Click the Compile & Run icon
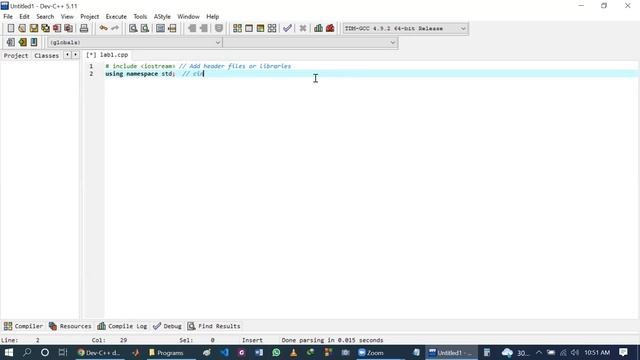The height and width of the screenshot is (360, 640). point(260,28)
